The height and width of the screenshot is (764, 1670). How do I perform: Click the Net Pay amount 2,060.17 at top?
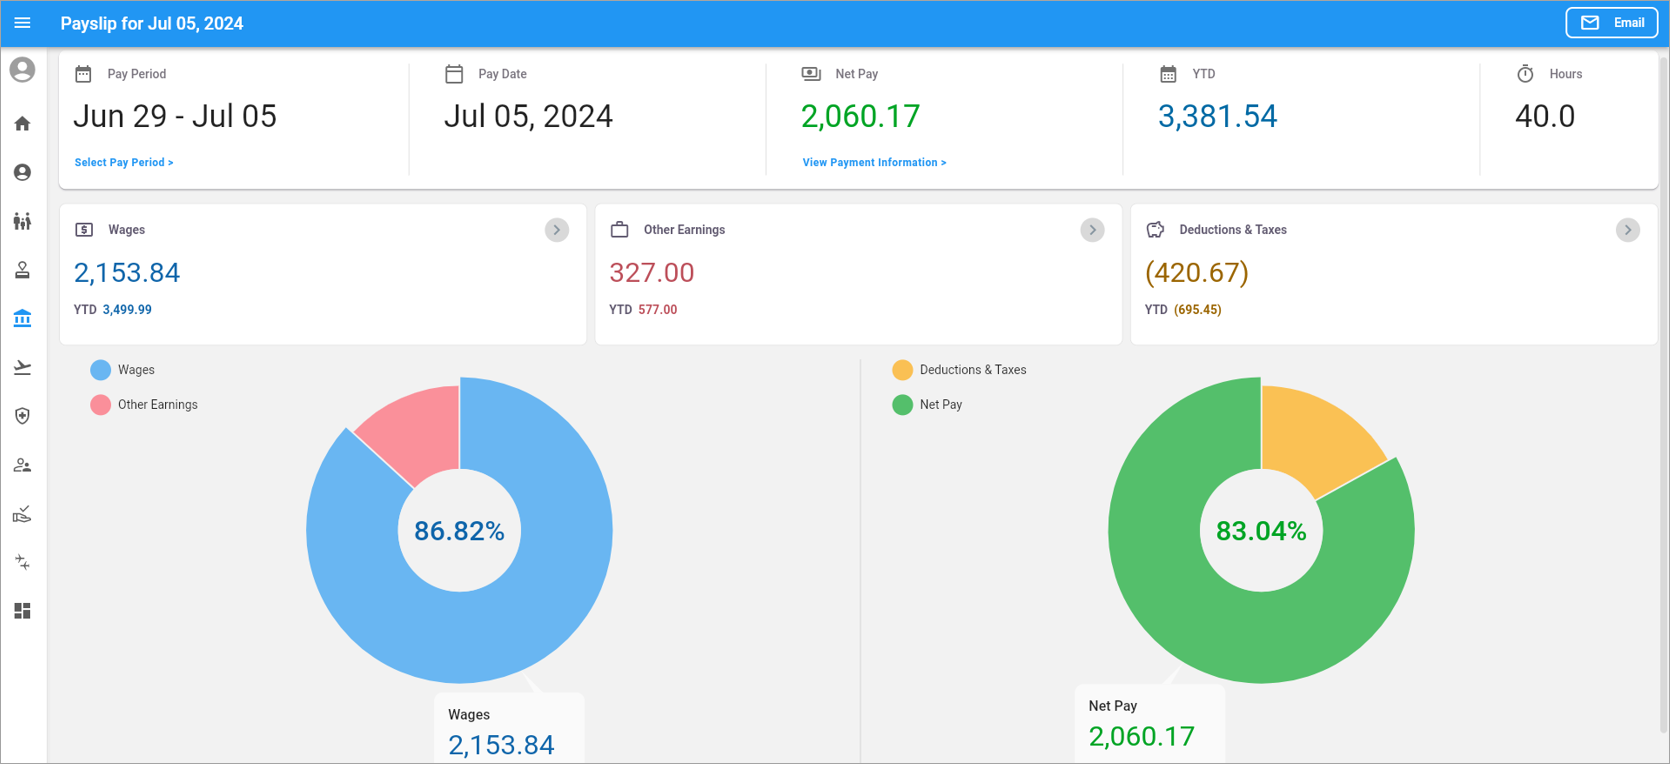(860, 116)
